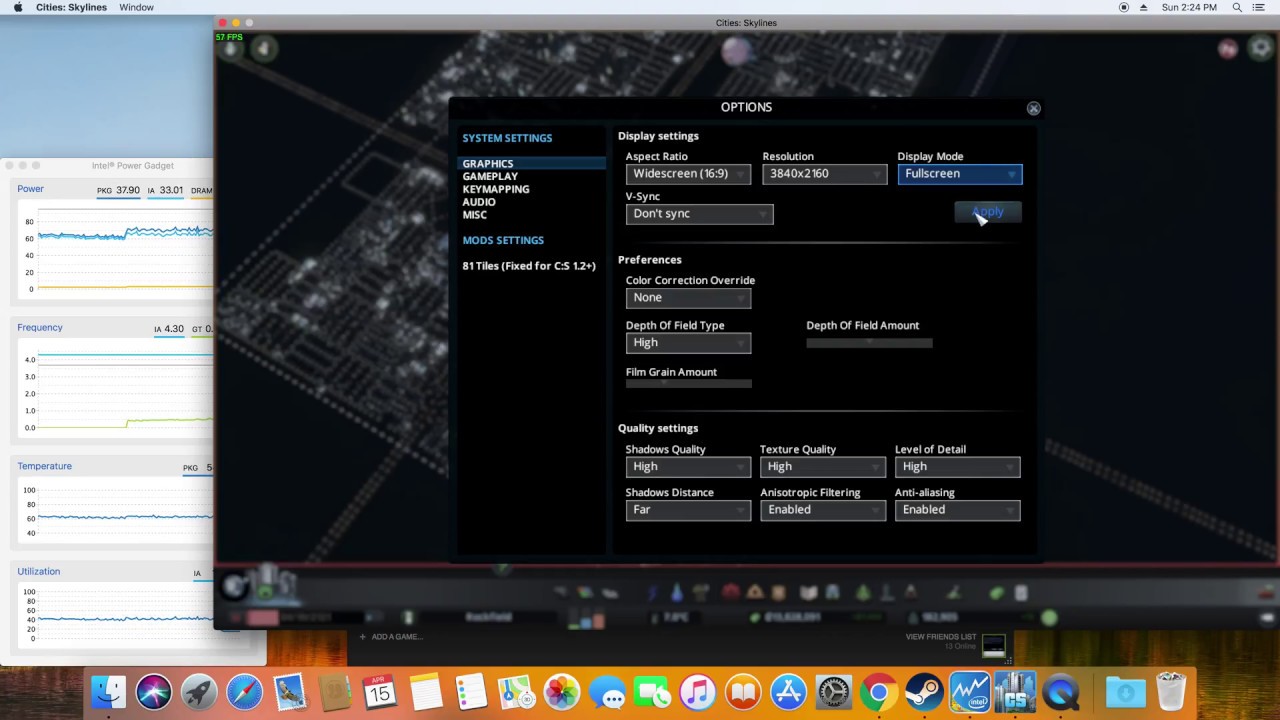Open the Window menu
1280x720 pixels.
pyautogui.click(x=136, y=7)
